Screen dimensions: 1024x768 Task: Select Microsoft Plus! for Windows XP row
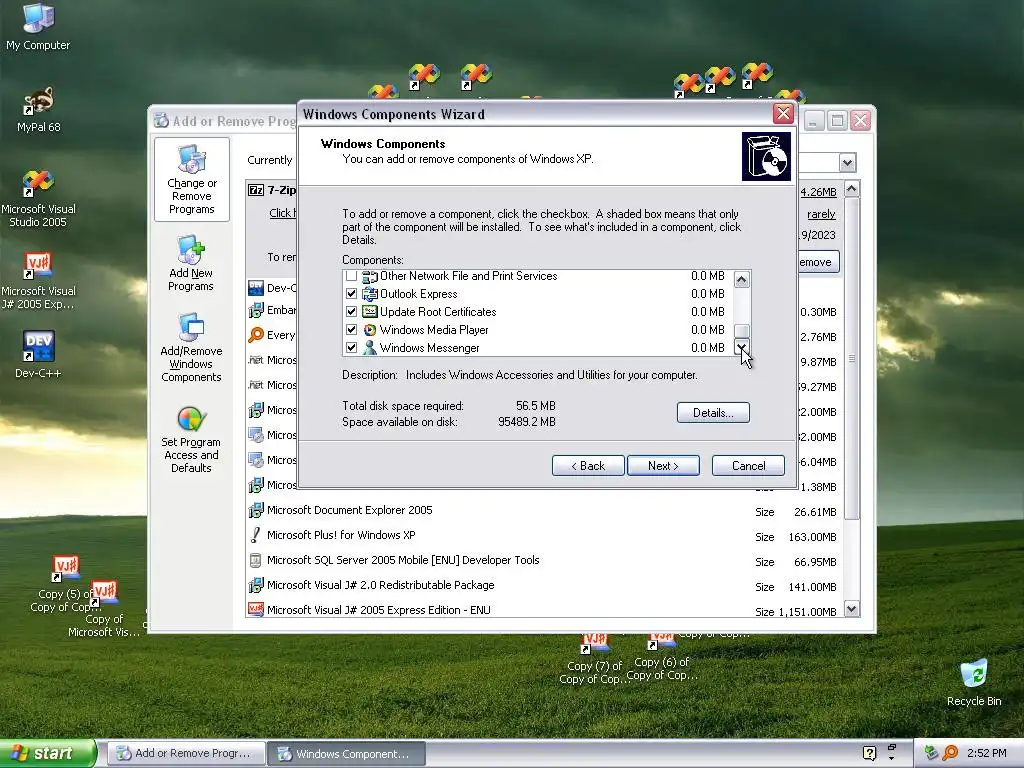[543, 536]
